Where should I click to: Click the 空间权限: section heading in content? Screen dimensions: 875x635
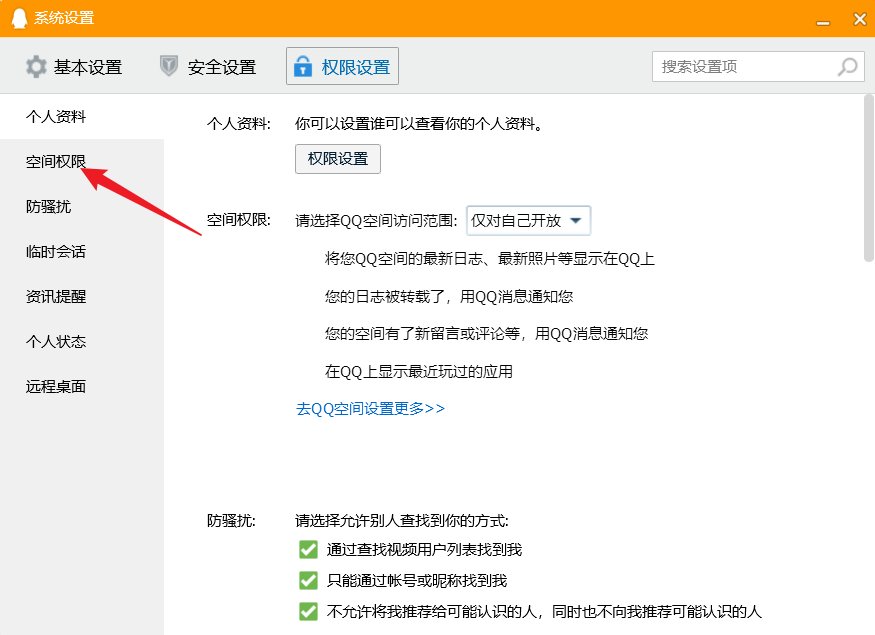click(238, 220)
